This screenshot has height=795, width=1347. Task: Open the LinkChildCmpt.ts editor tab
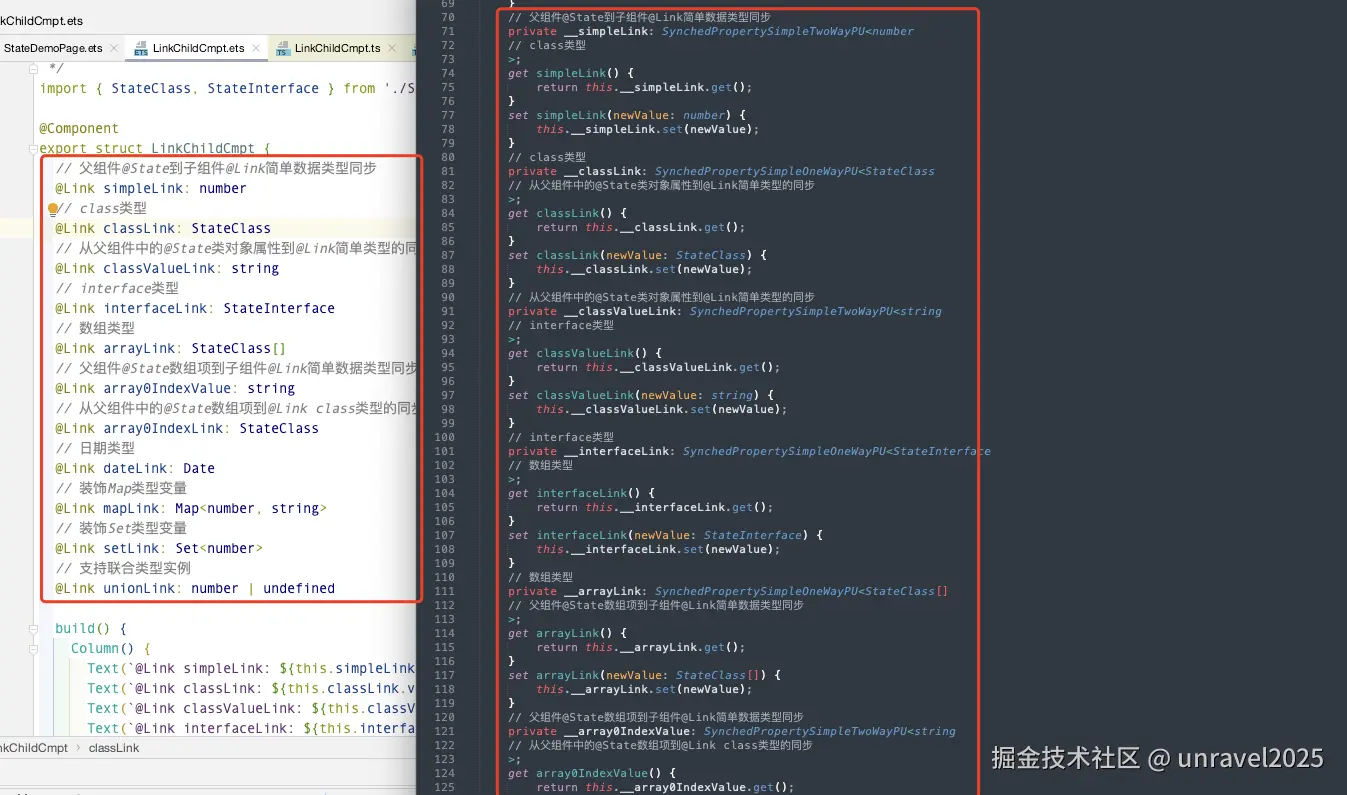tap(337, 48)
